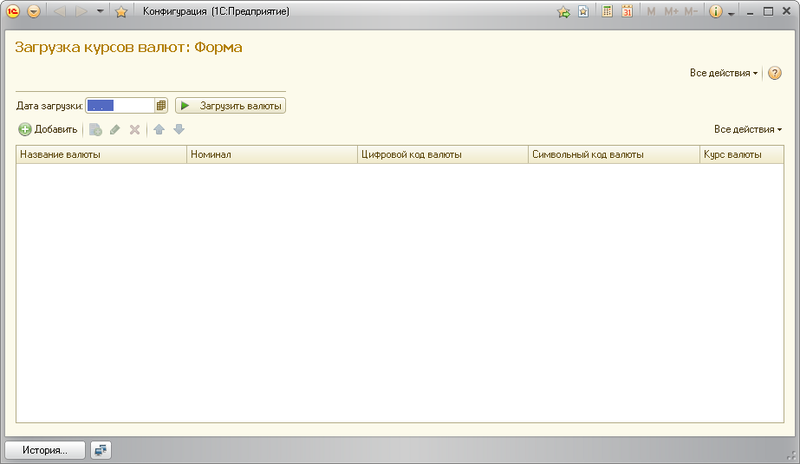
Task: Click the 'Символьный код валюты' column header
Action: 614,155
